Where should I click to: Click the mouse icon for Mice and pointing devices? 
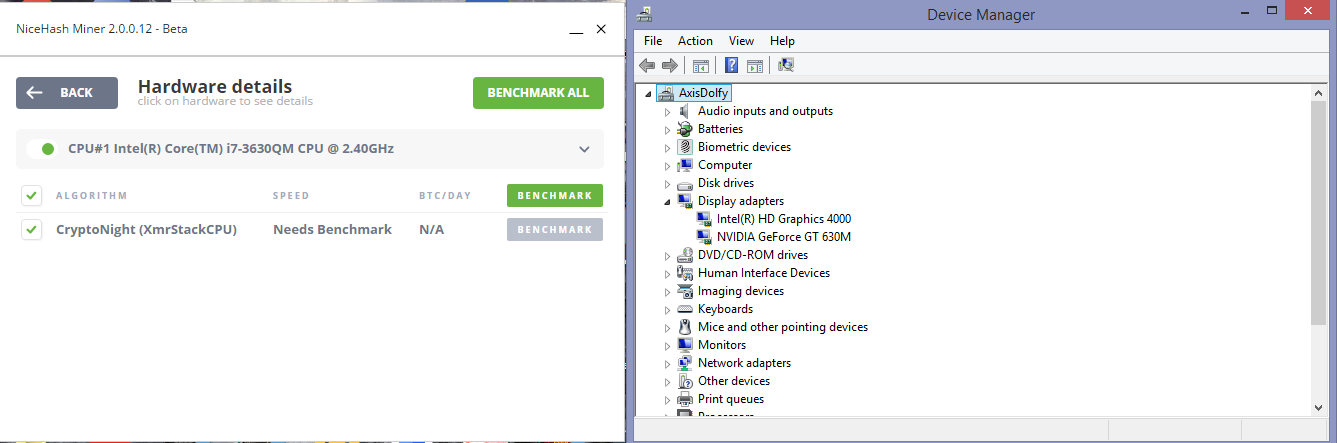tap(685, 327)
